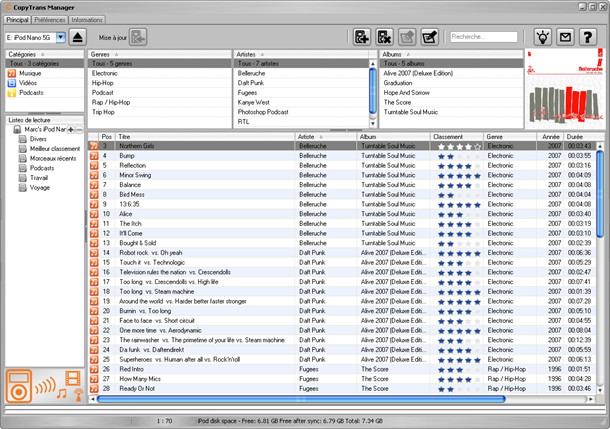Click the horizontal scrollbar under the track list
This screenshot has height=429, width=610.
[x=301, y=399]
